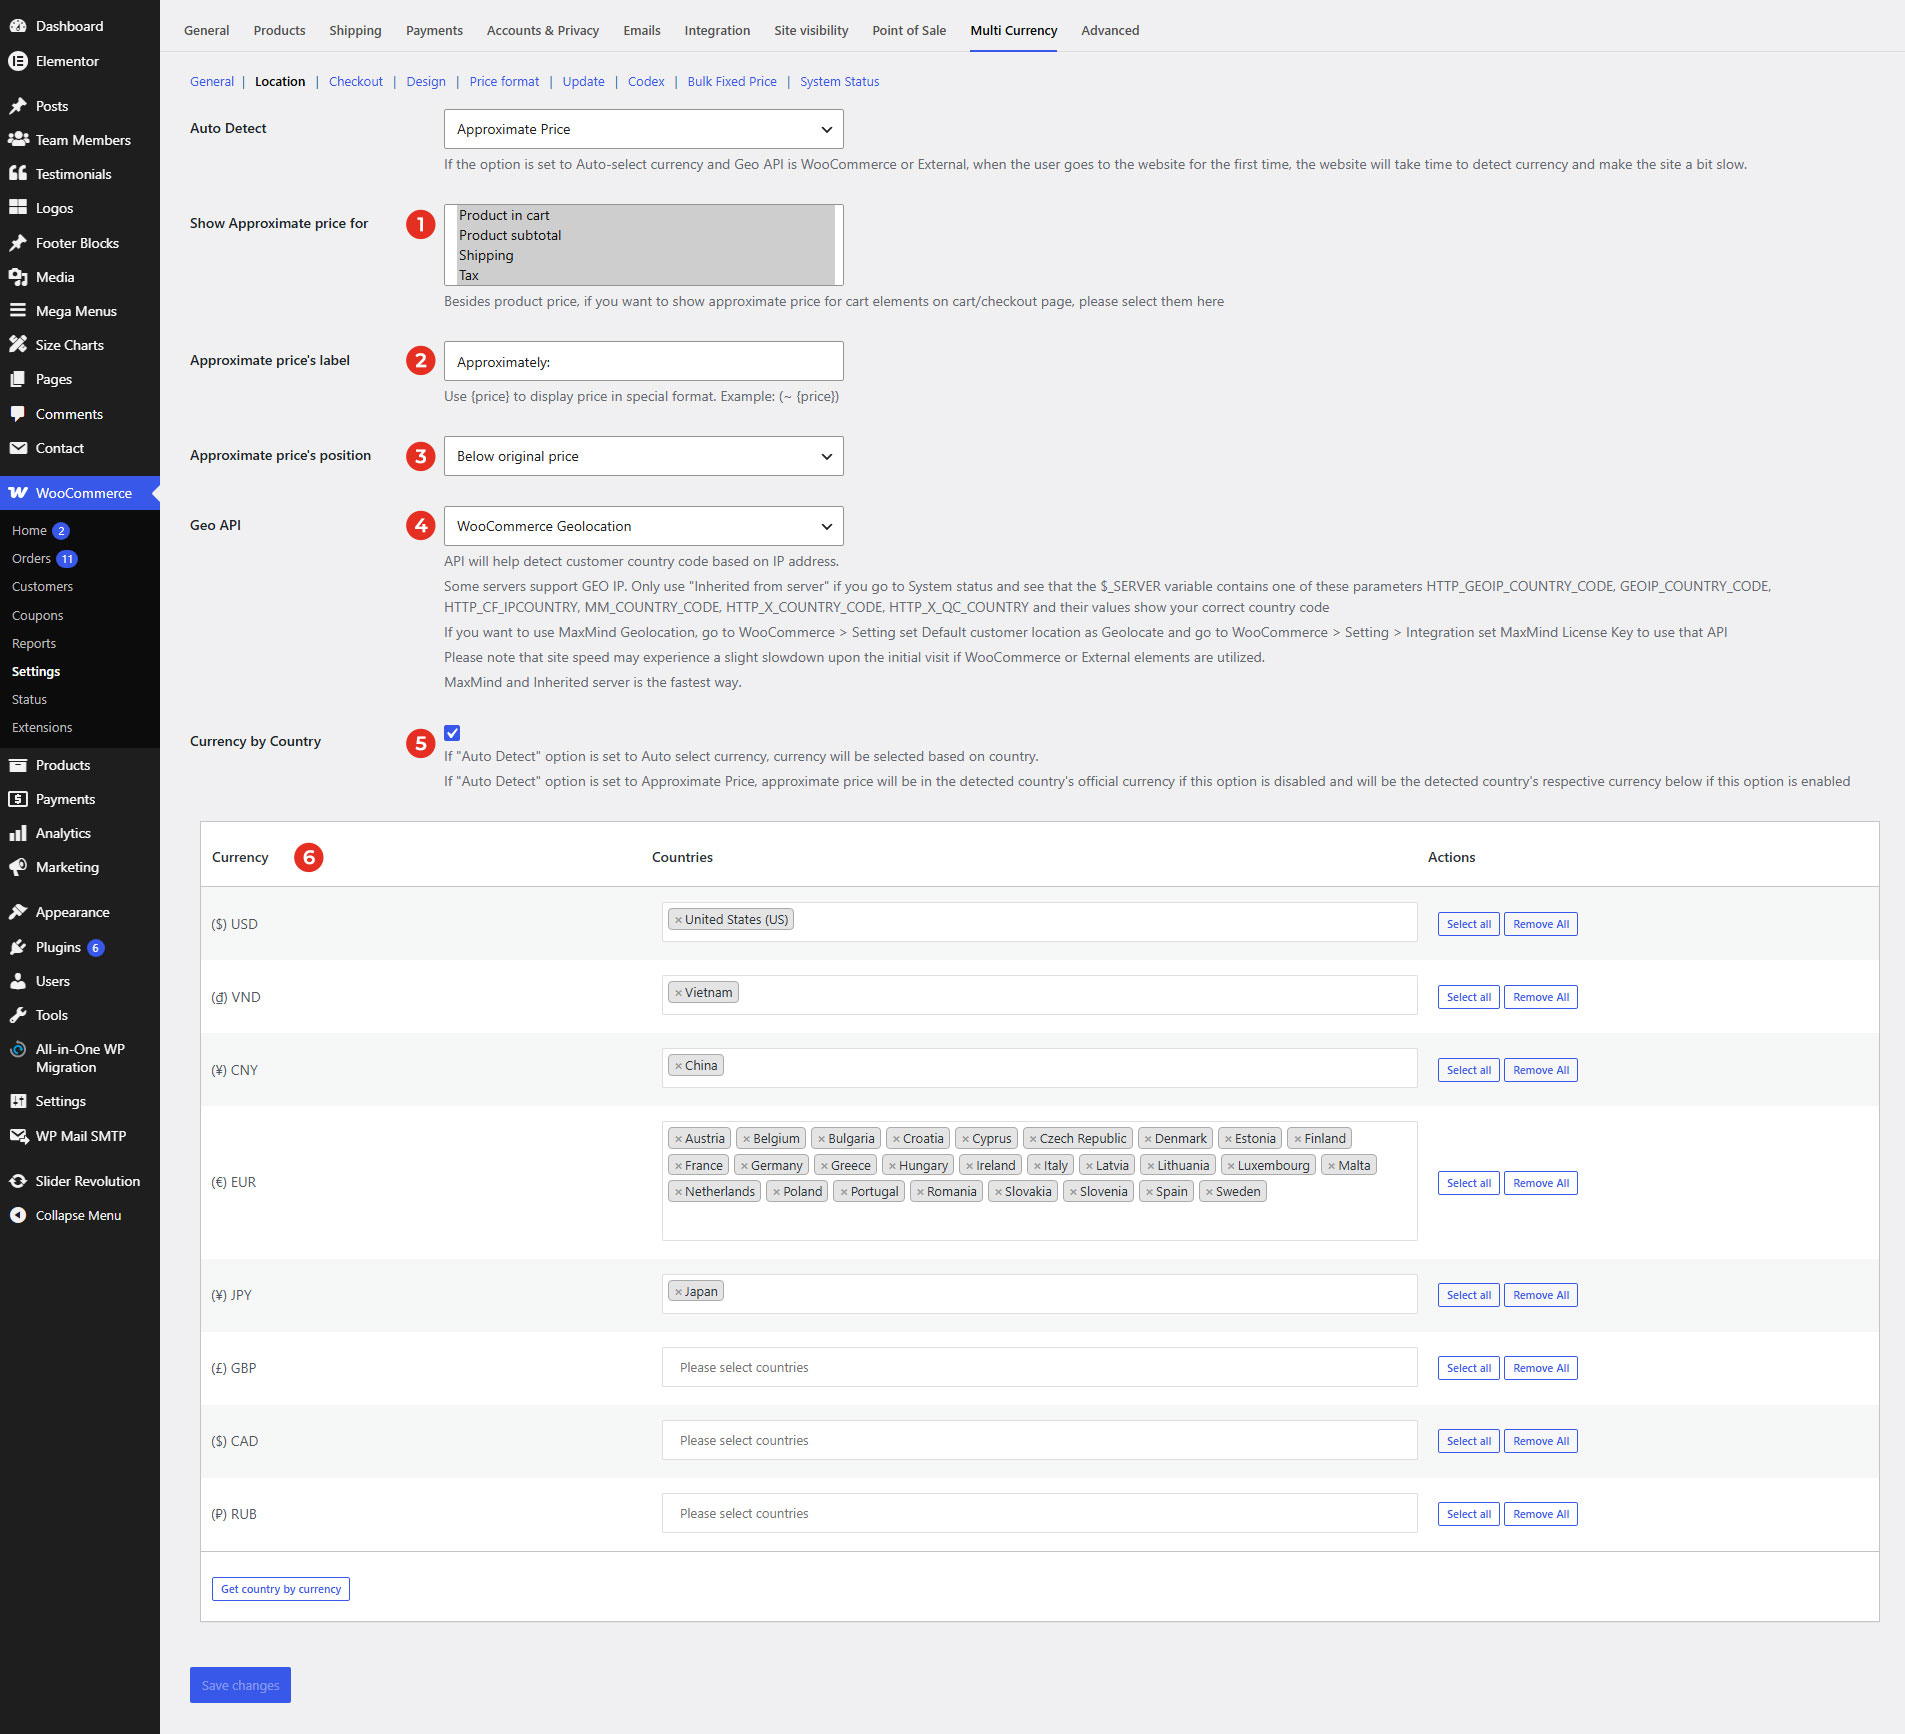
Task: Click the Plugins plug icon
Action: pos(18,947)
